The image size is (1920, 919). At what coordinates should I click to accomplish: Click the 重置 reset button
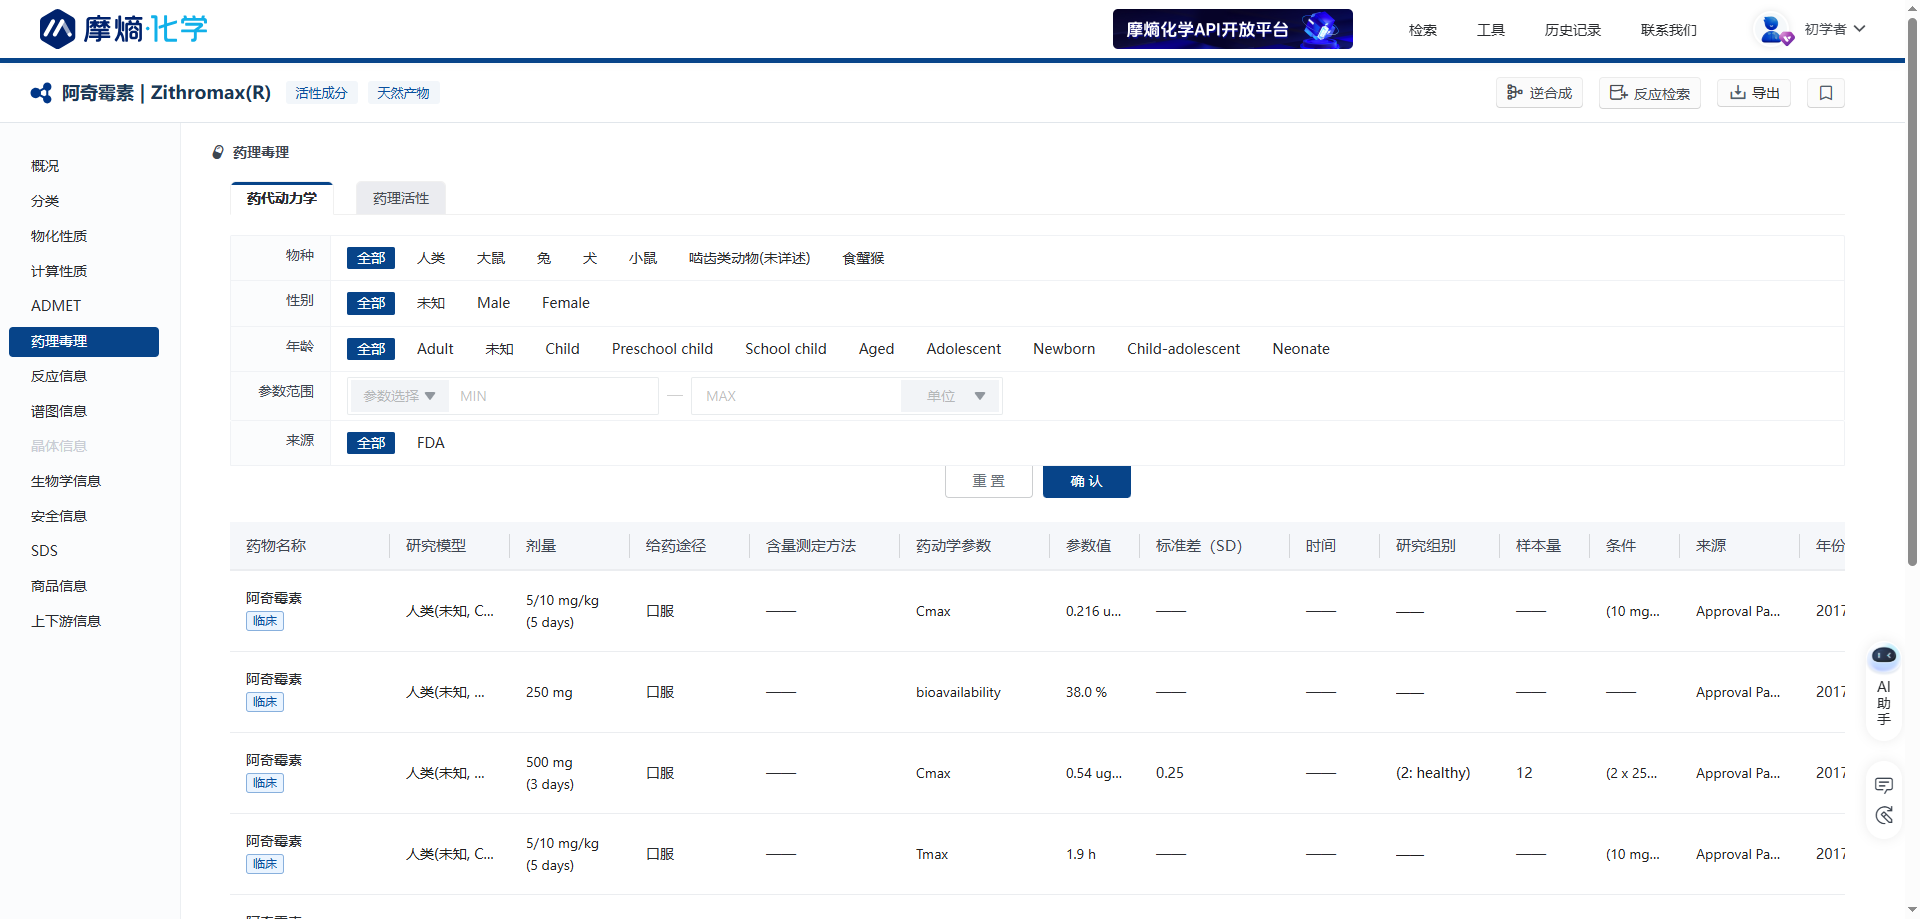click(x=989, y=481)
